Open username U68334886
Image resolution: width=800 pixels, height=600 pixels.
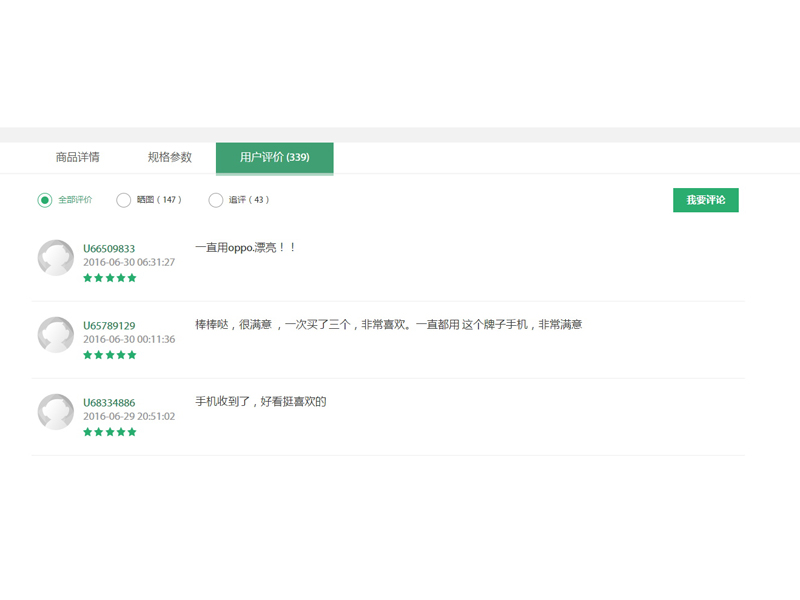coord(109,403)
